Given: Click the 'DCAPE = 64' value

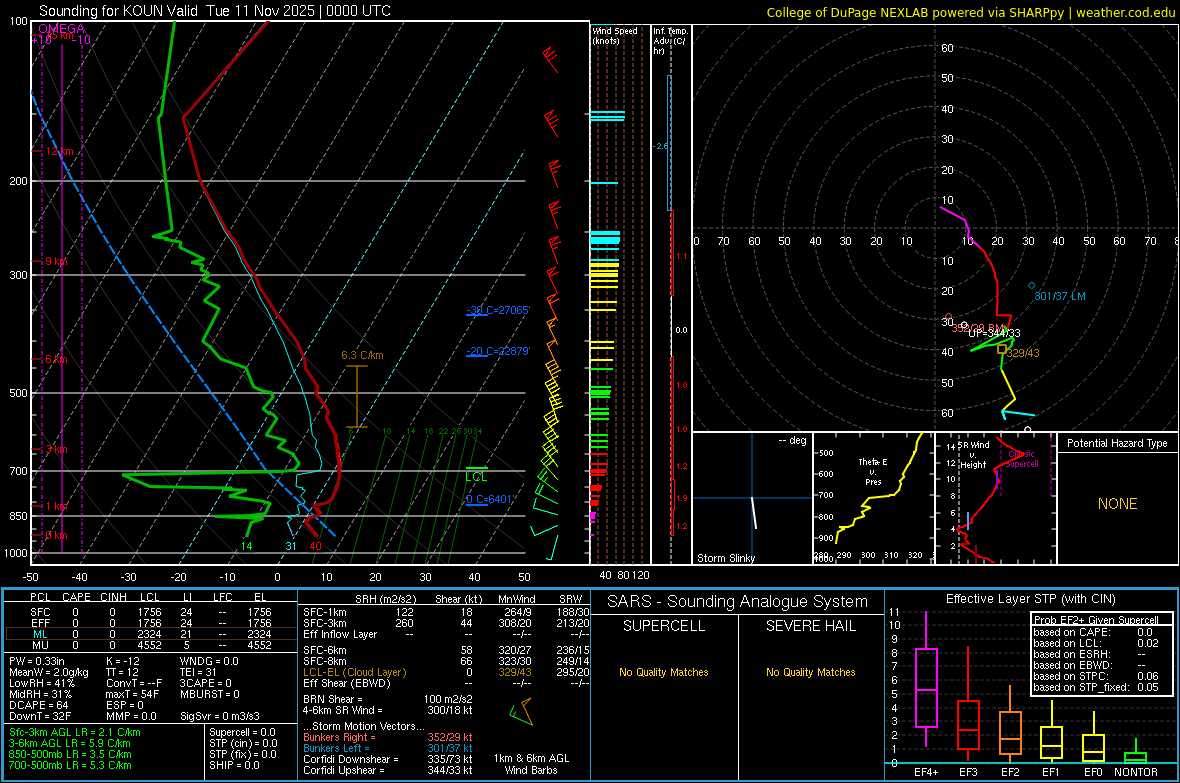Looking at the screenshot, I should click(x=39, y=705).
